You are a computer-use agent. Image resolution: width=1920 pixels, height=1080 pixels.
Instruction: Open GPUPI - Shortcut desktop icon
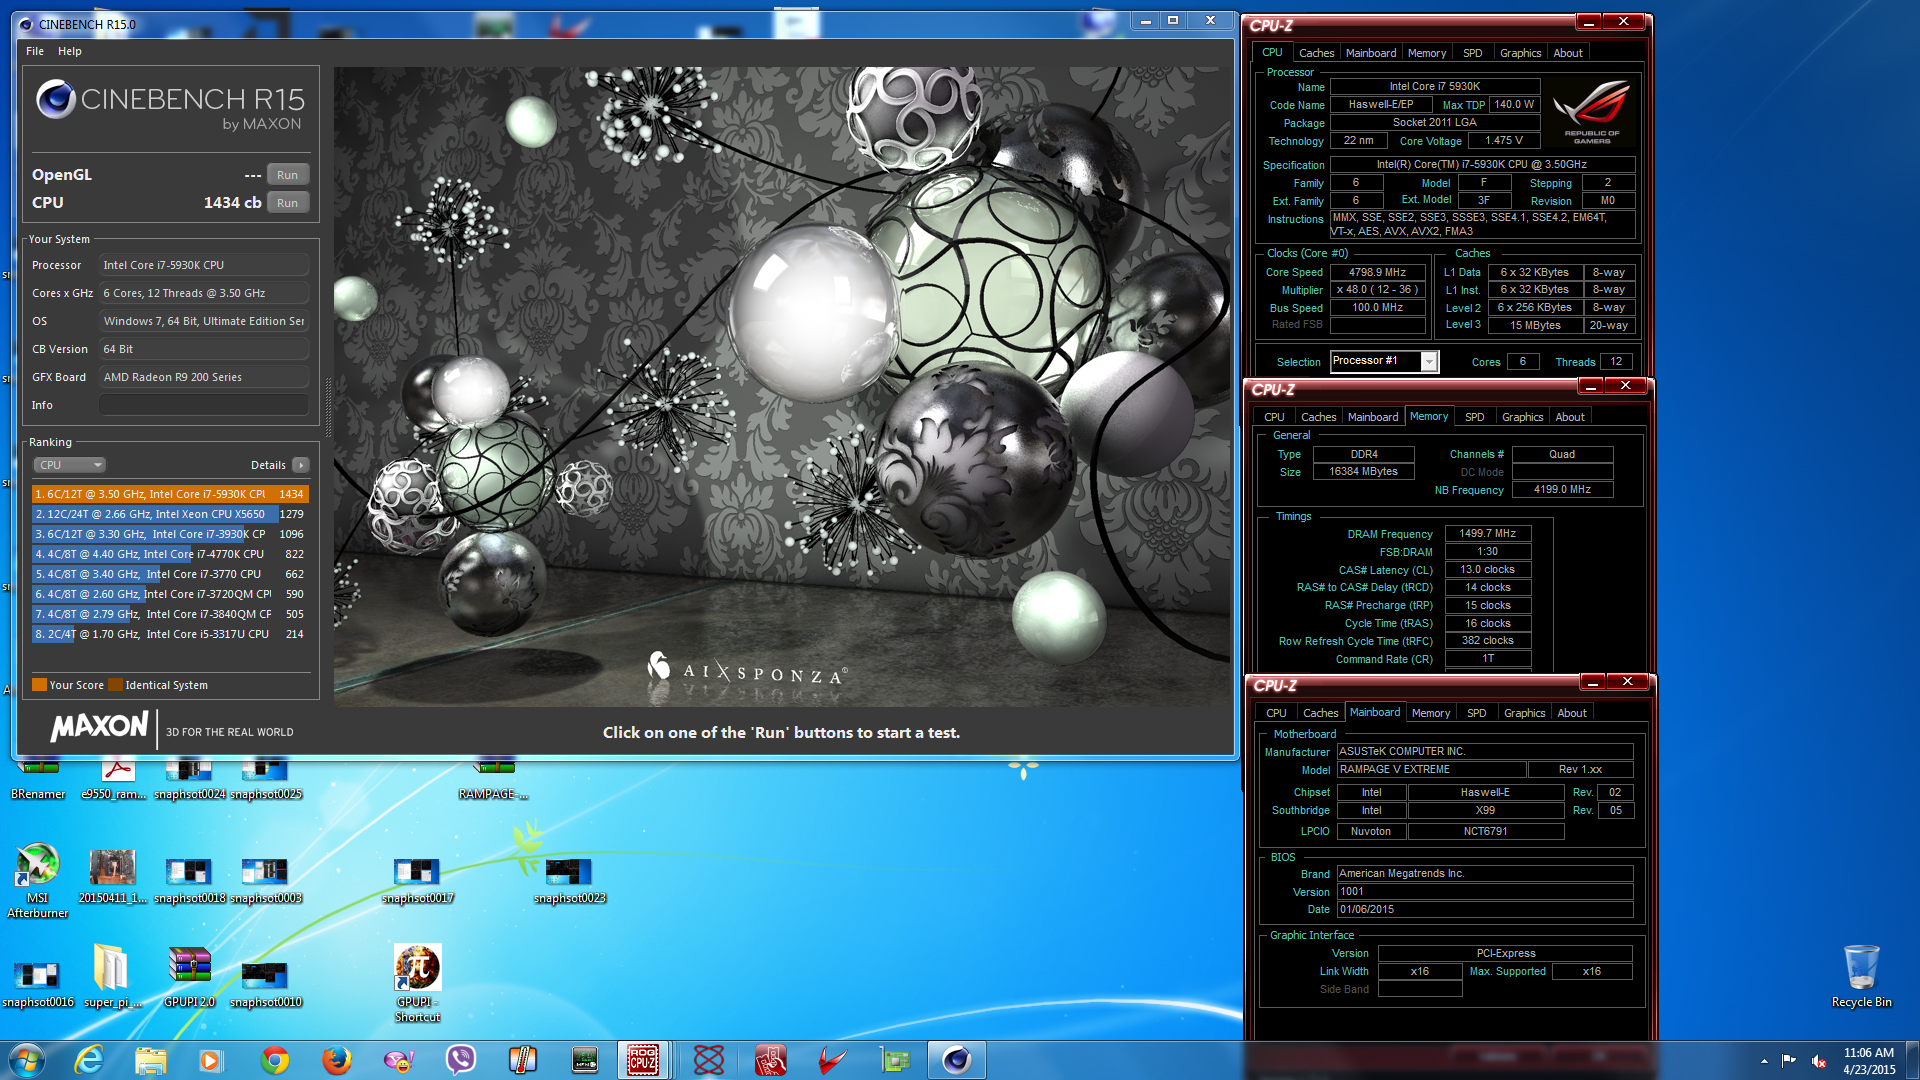pyautogui.click(x=418, y=983)
